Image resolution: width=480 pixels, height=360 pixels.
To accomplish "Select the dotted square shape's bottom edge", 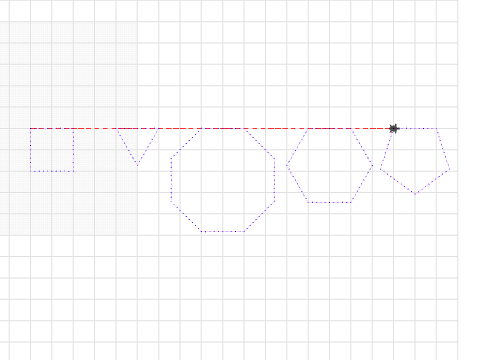I will [52, 171].
